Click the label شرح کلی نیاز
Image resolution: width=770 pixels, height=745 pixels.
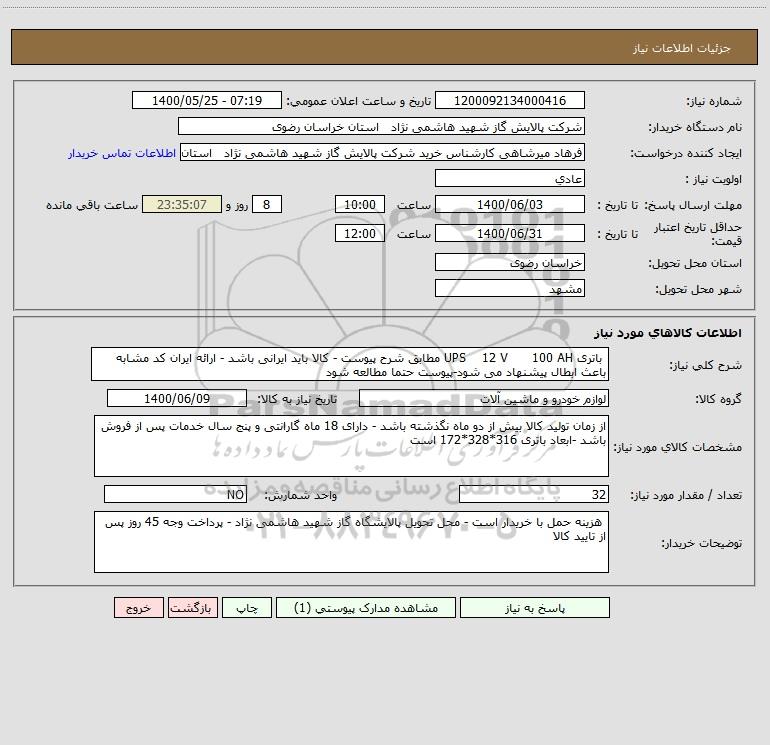pyautogui.click(x=706, y=365)
